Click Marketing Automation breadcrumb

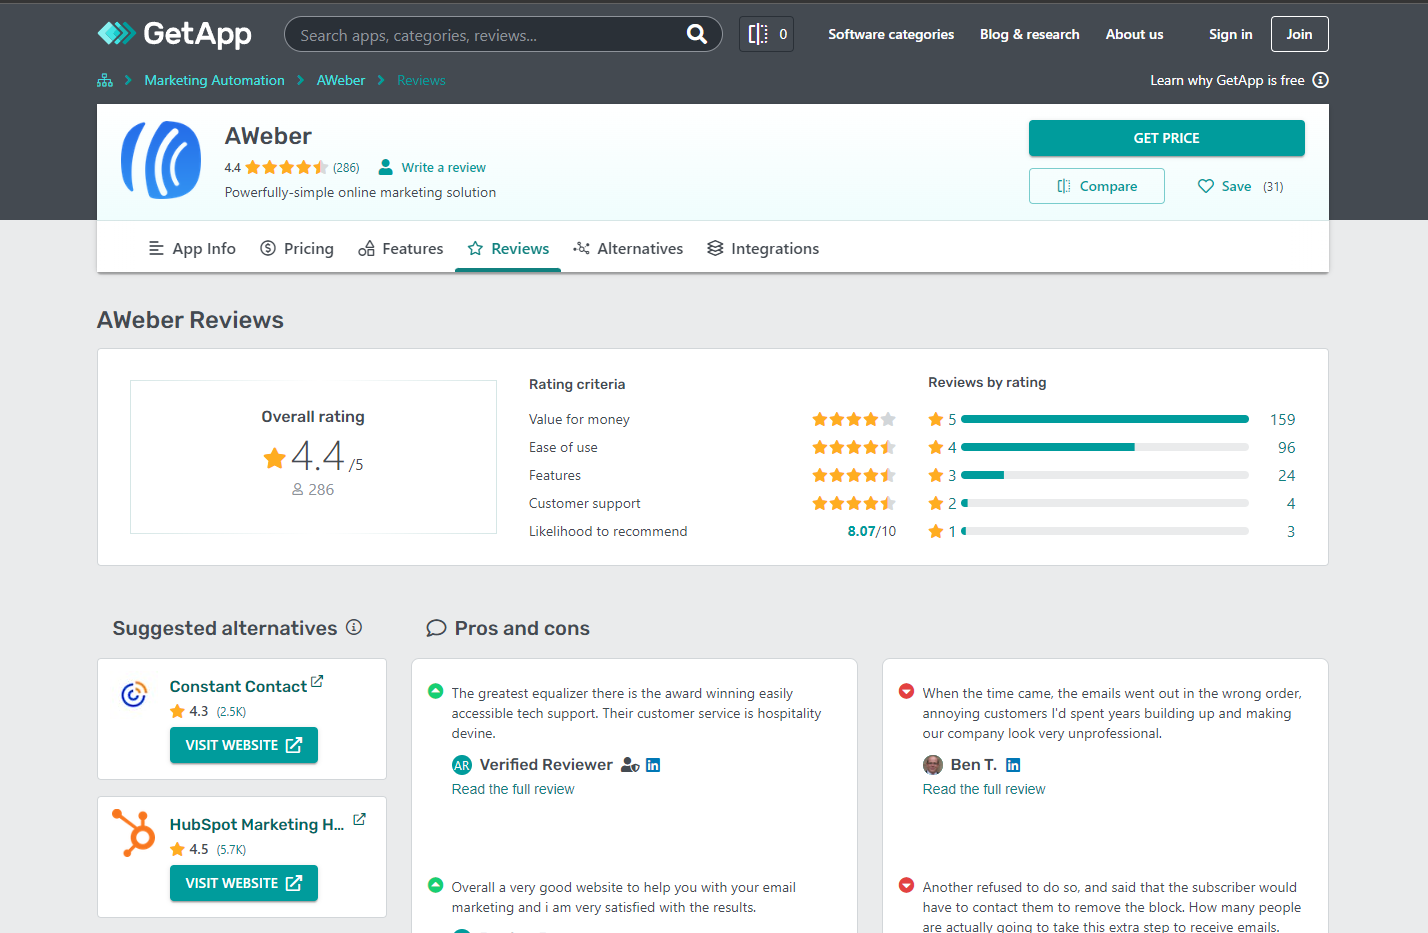(x=214, y=80)
